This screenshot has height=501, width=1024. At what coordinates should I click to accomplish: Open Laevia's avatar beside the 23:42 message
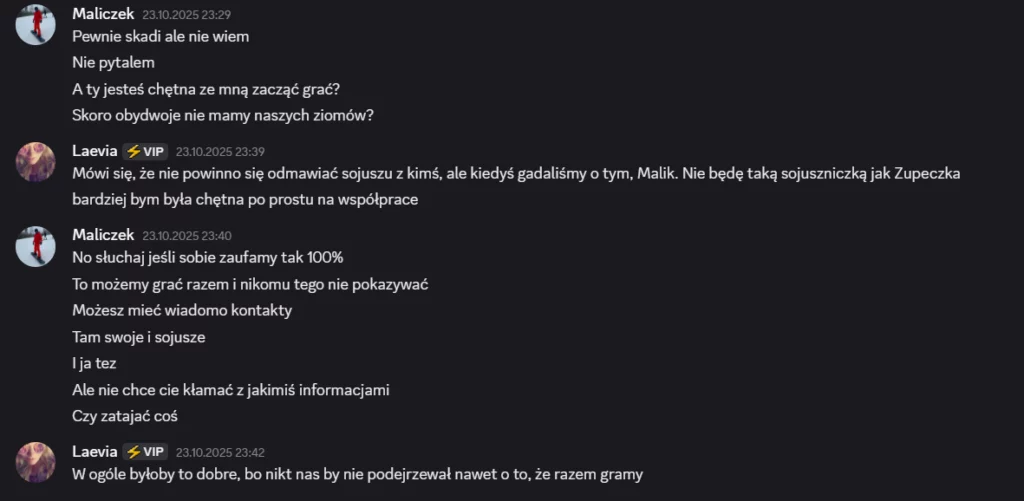36,462
